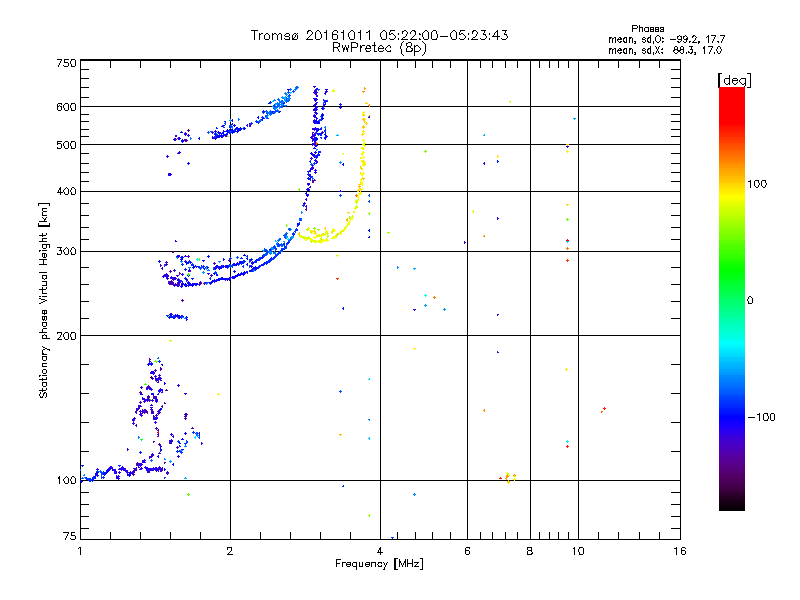The width and height of the screenshot is (800, 600).
Task: Click the height axis tick label "200"
Action: click(66, 335)
